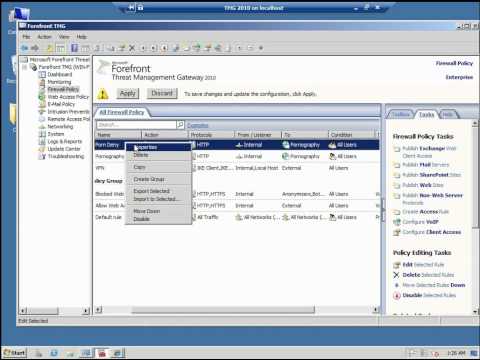Switch to the Help tab in task pane
The width and height of the screenshot is (480, 360).
(x=448, y=114)
